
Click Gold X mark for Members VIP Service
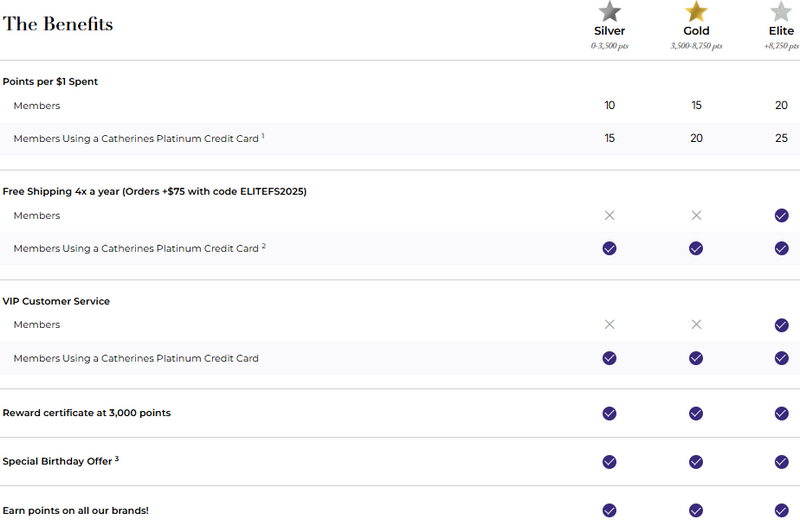[696, 324]
